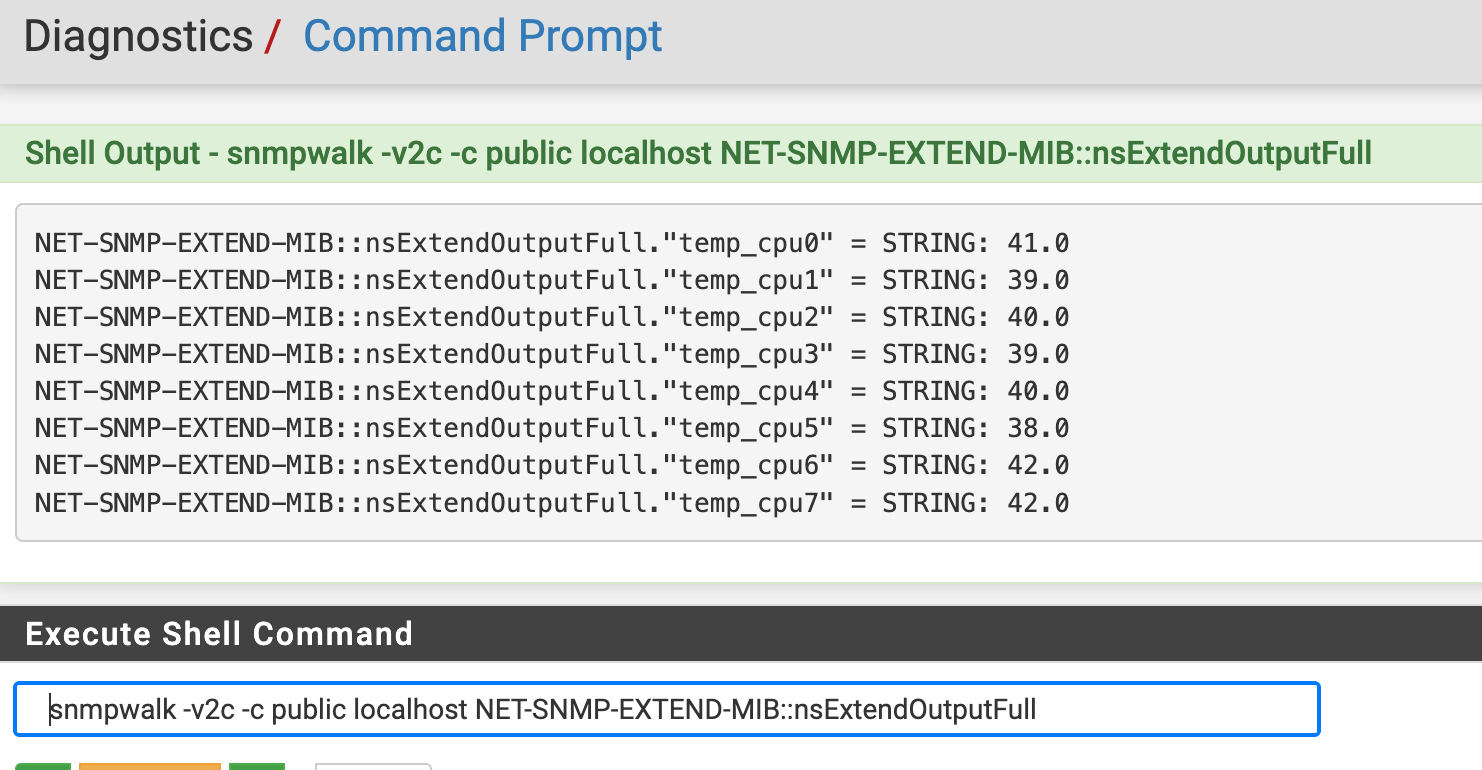The image size is (1482, 770).
Task: Click the green button left of orange button
Action: 42,766
